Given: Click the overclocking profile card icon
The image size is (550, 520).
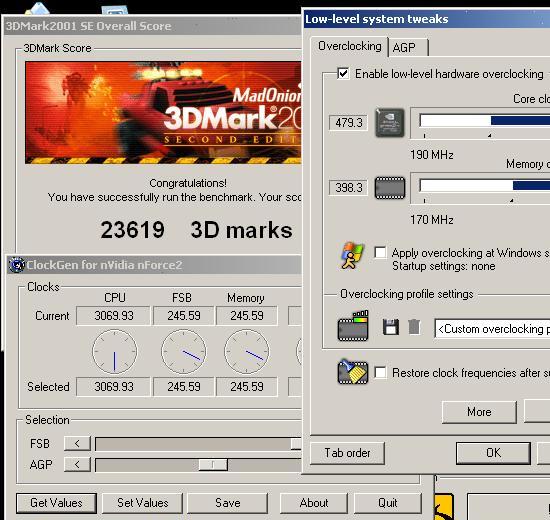Looking at the screenshot, I should point(353,326).
